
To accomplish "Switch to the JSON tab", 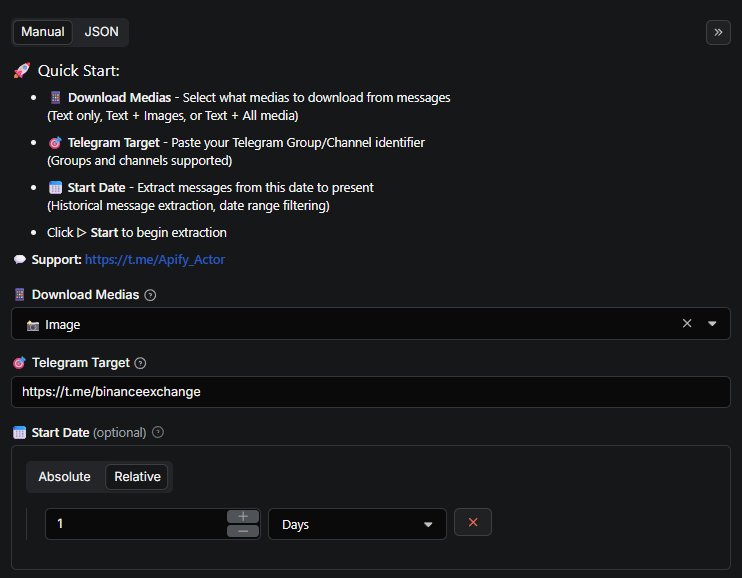I will pyautogui.click(x=101, y=32).
